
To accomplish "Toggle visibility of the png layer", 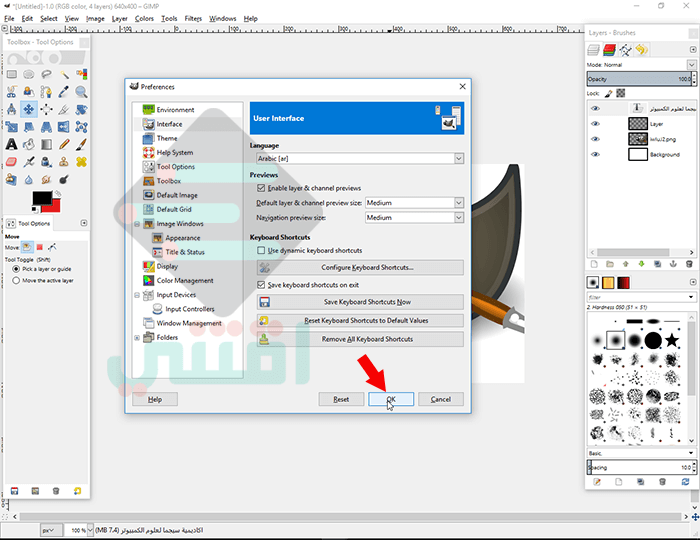I will tap(595, 139).
